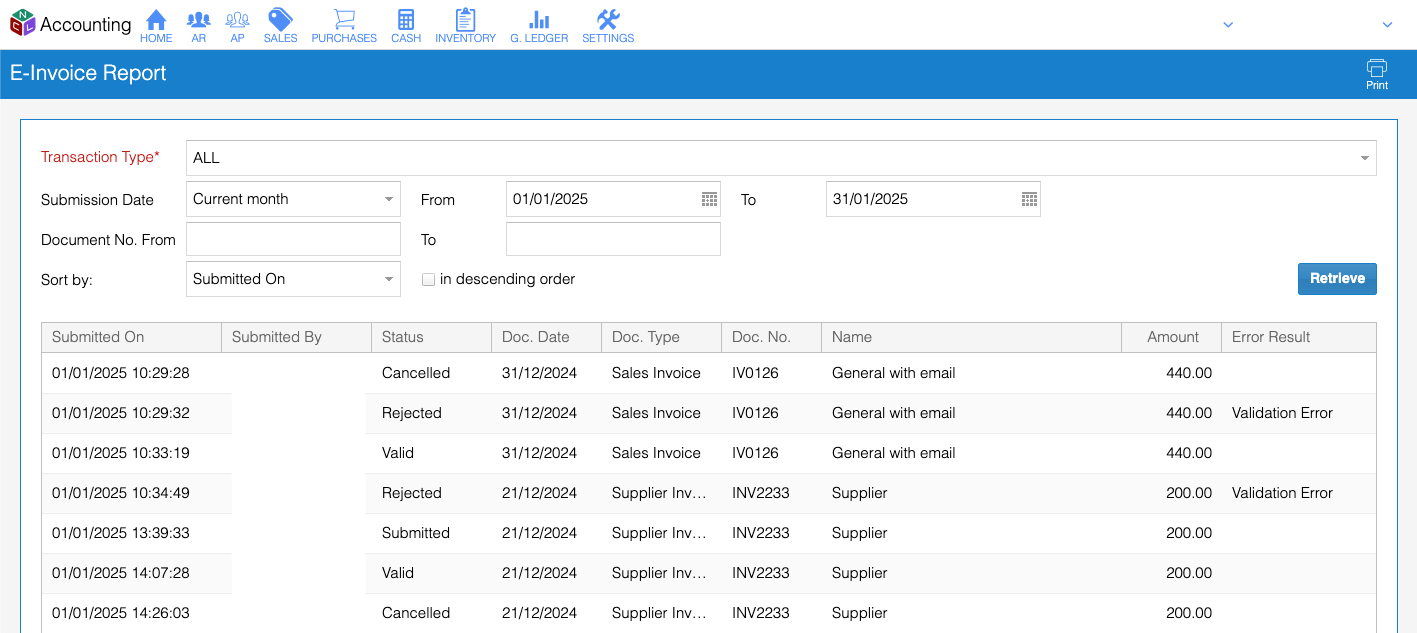Click the INVENTORY icon
The width and height of the screenshot is (1417, 633).
464,24
